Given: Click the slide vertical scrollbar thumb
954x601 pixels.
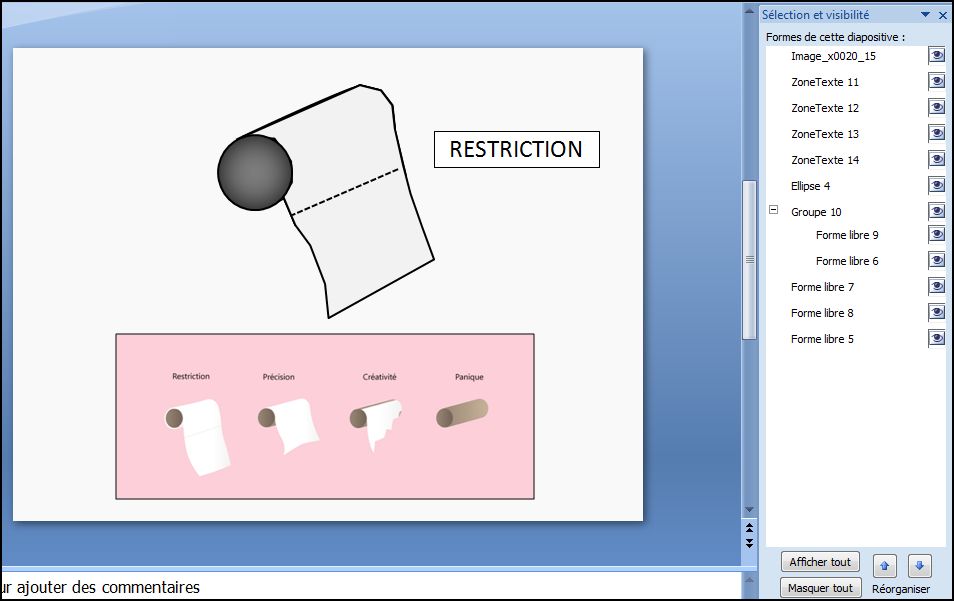Looking at the screenshot, I should 750,260.
